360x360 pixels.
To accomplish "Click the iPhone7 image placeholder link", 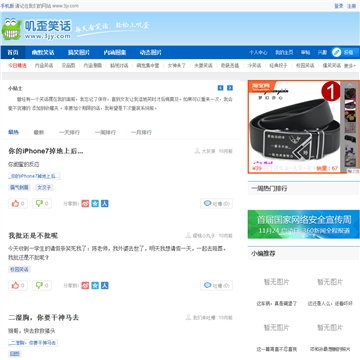I will [x=34, y=176].
